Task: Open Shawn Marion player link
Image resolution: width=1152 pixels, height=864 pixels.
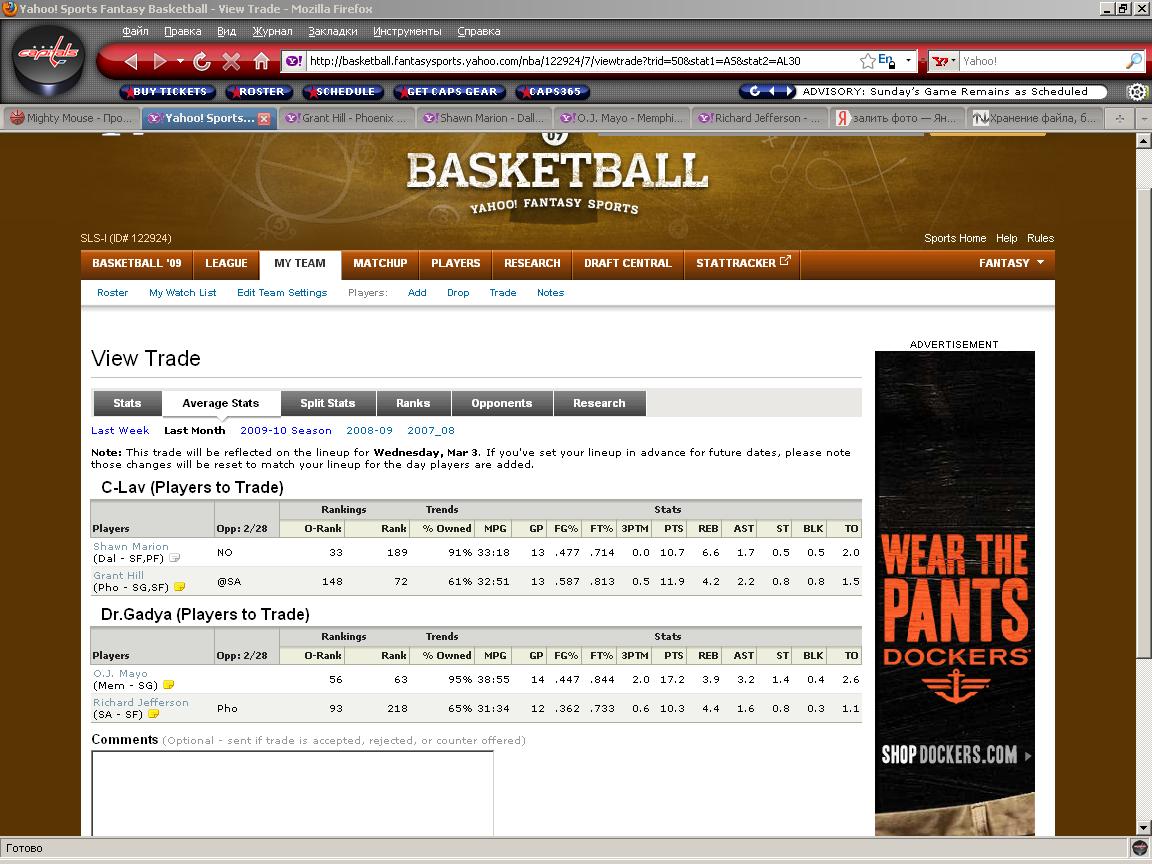Action: [131, 547]
